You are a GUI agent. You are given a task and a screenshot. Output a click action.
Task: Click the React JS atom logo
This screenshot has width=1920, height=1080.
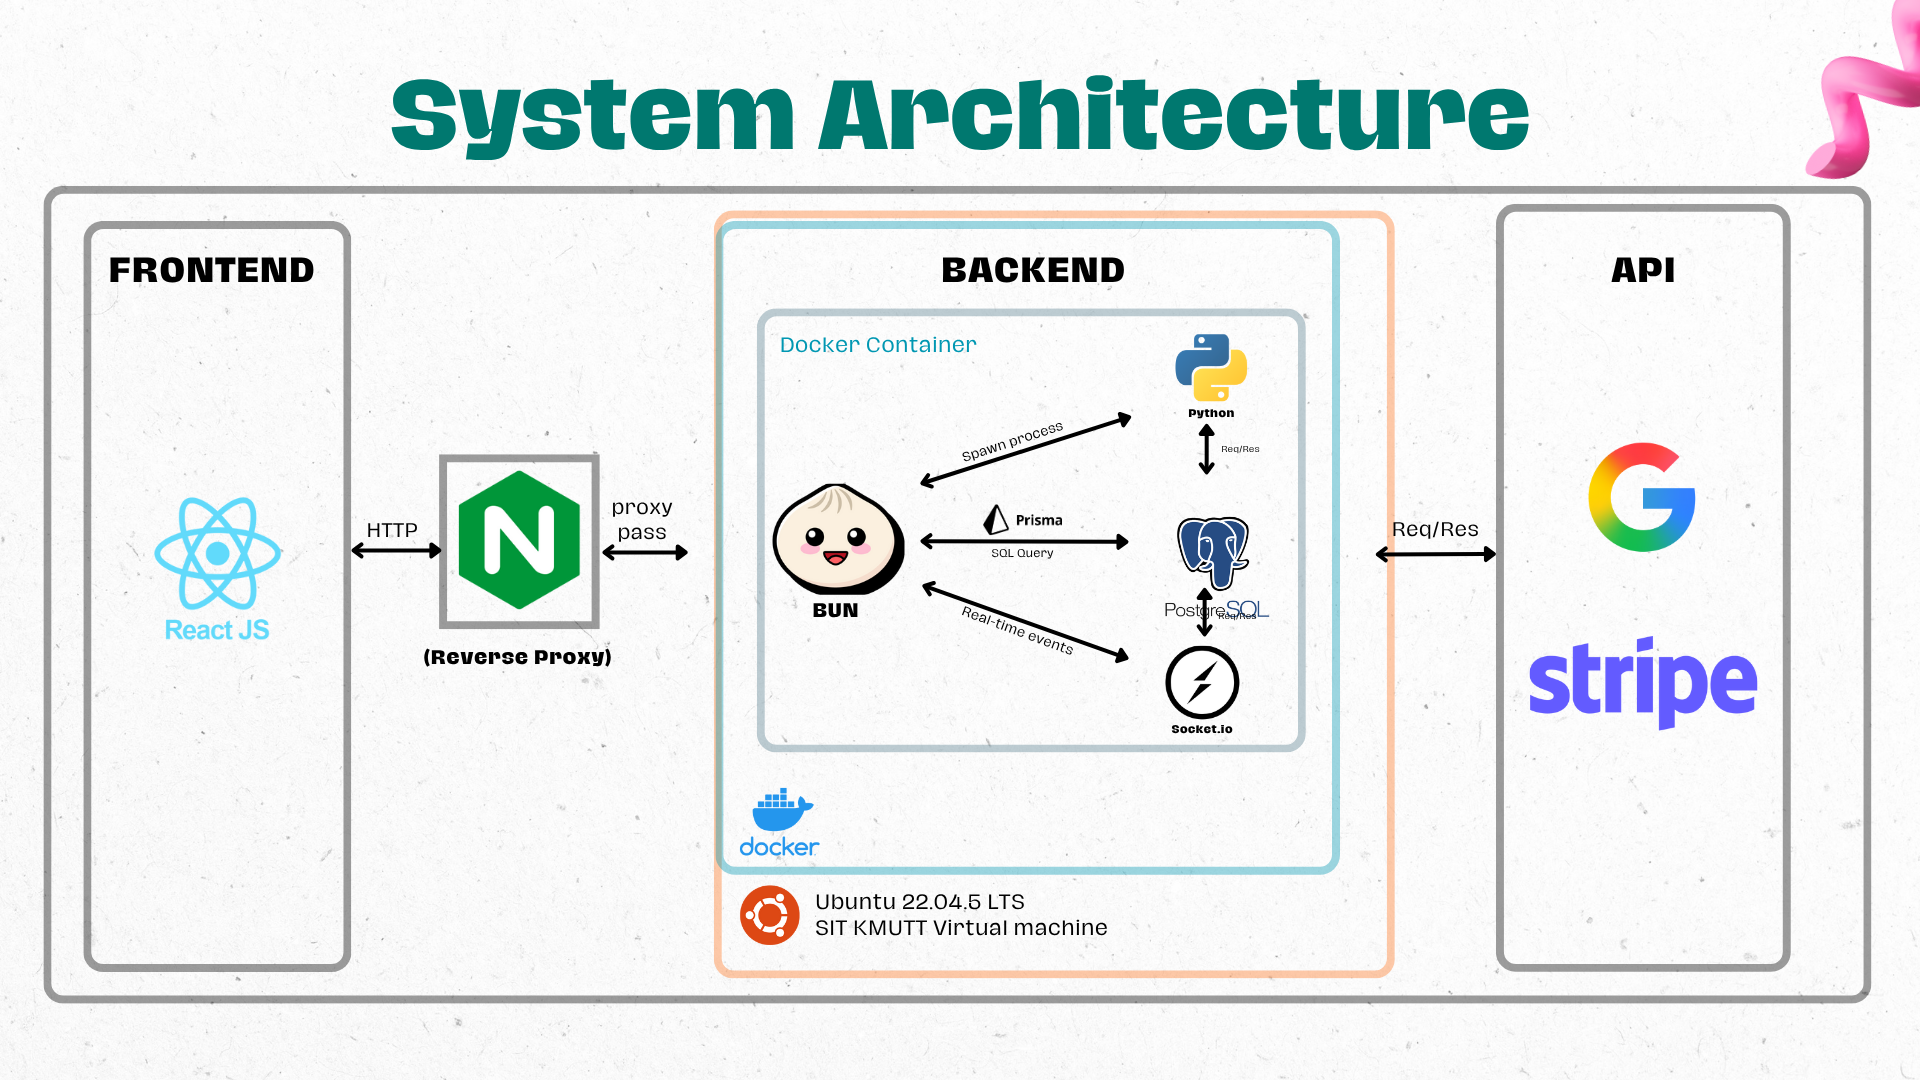[217, 553]
